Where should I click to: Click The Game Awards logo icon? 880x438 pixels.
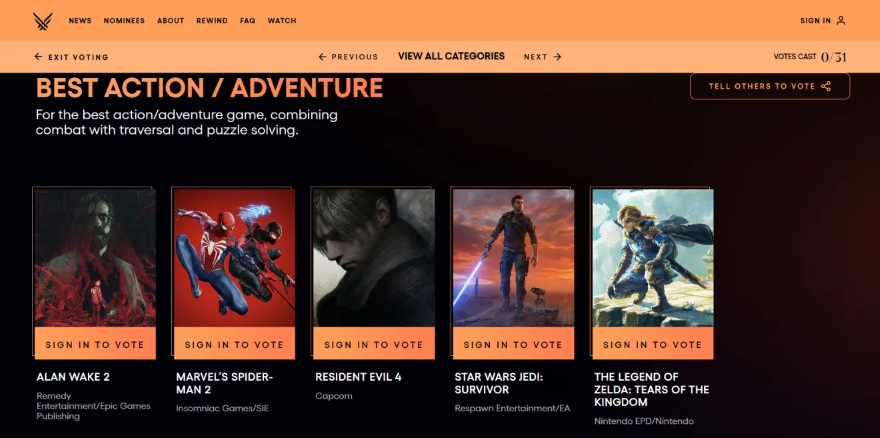(x=43, y=21)
